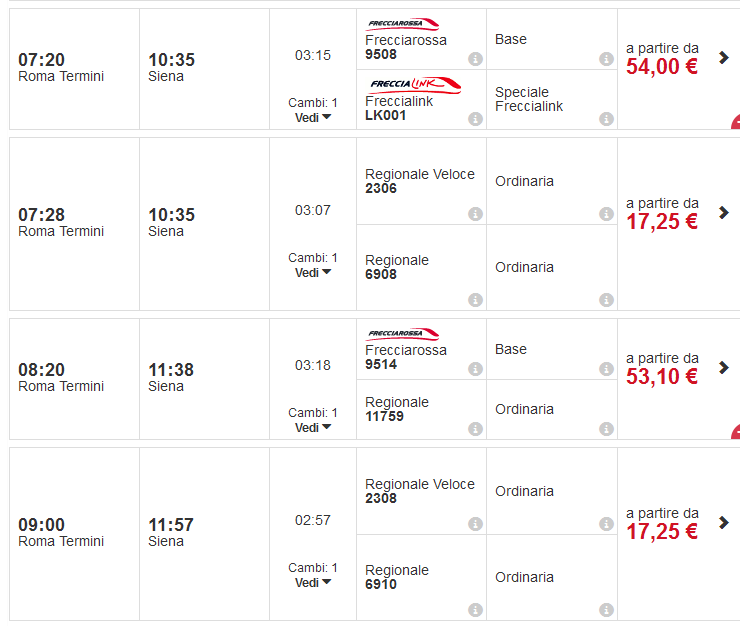Viewport: 740px width, 626px height.
Task: Select the 54,00 € fare arrow
Action: point(724,58)
